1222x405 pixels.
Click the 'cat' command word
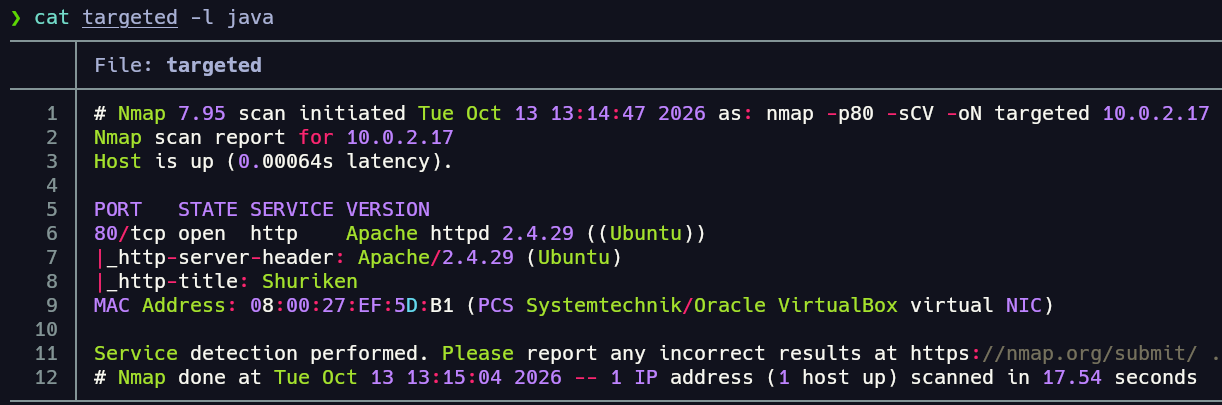click(52, 17)
